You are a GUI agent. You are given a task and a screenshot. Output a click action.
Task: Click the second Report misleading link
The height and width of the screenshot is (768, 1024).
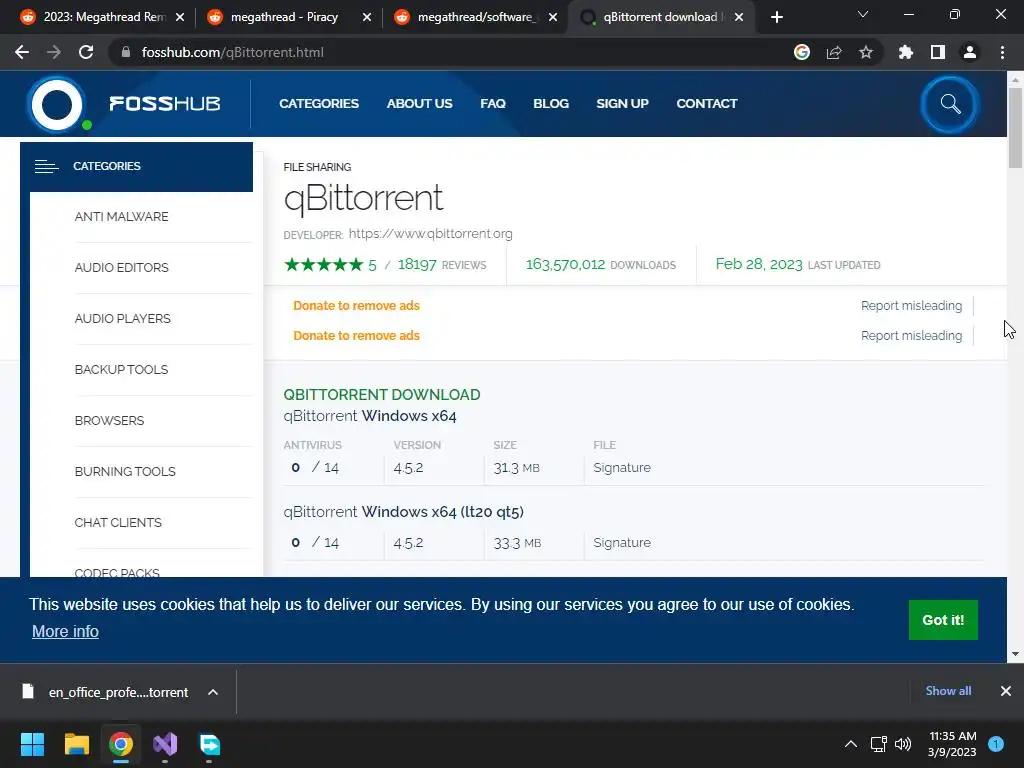911,336
